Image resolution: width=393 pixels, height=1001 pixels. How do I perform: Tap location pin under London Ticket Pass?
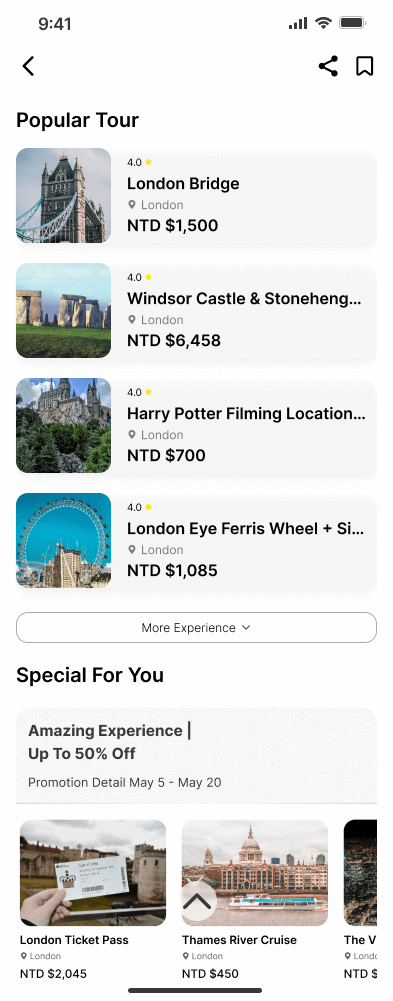coord(24,956)
